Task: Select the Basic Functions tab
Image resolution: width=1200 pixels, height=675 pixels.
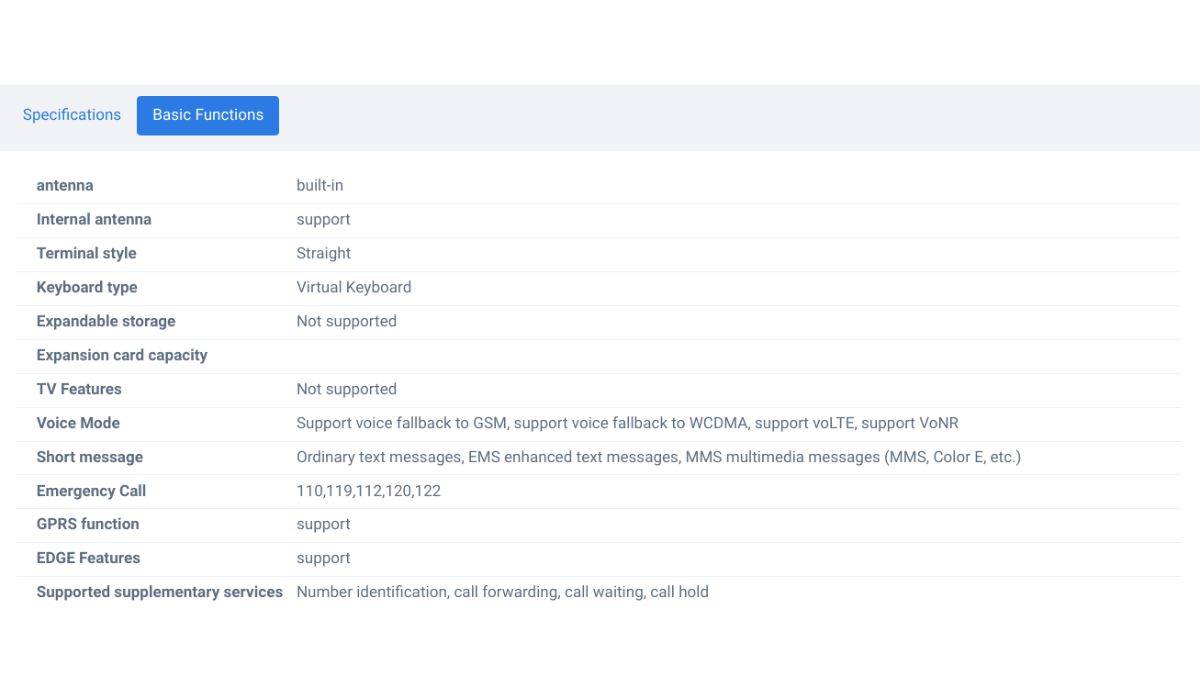Action: pyautogui.click(x=207, y=115)
